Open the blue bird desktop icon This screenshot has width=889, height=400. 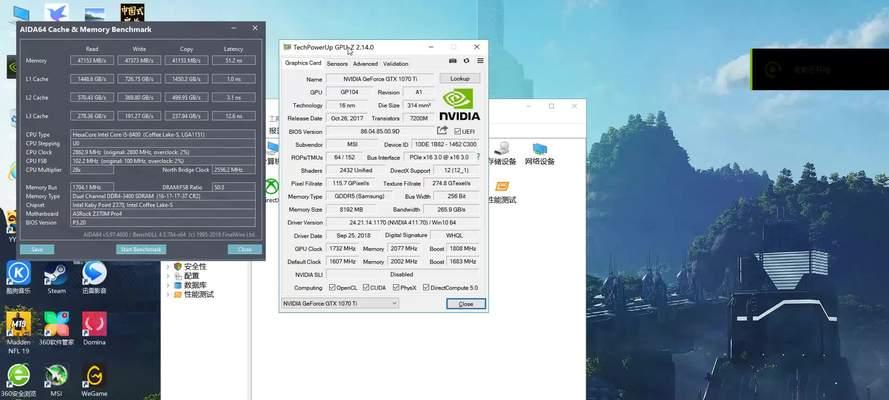click(57, 12)
